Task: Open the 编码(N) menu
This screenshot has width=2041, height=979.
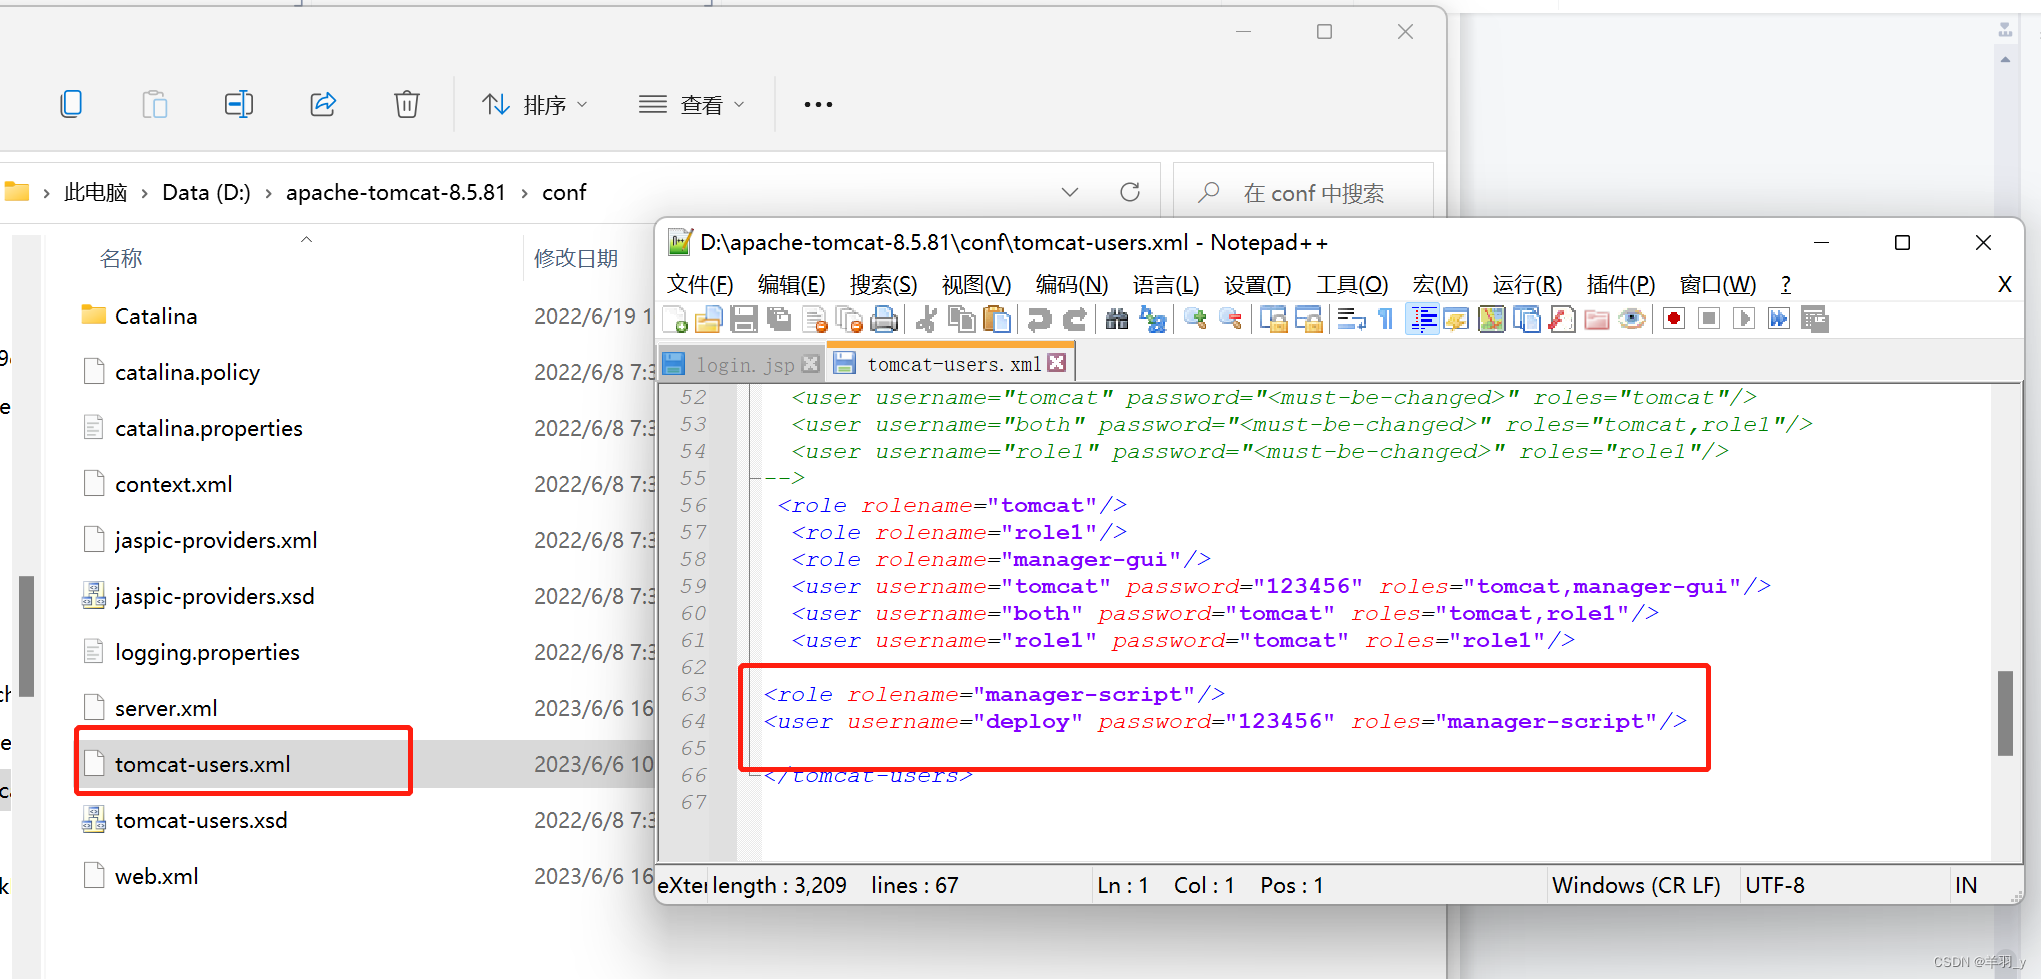Action: [1072, 285]
